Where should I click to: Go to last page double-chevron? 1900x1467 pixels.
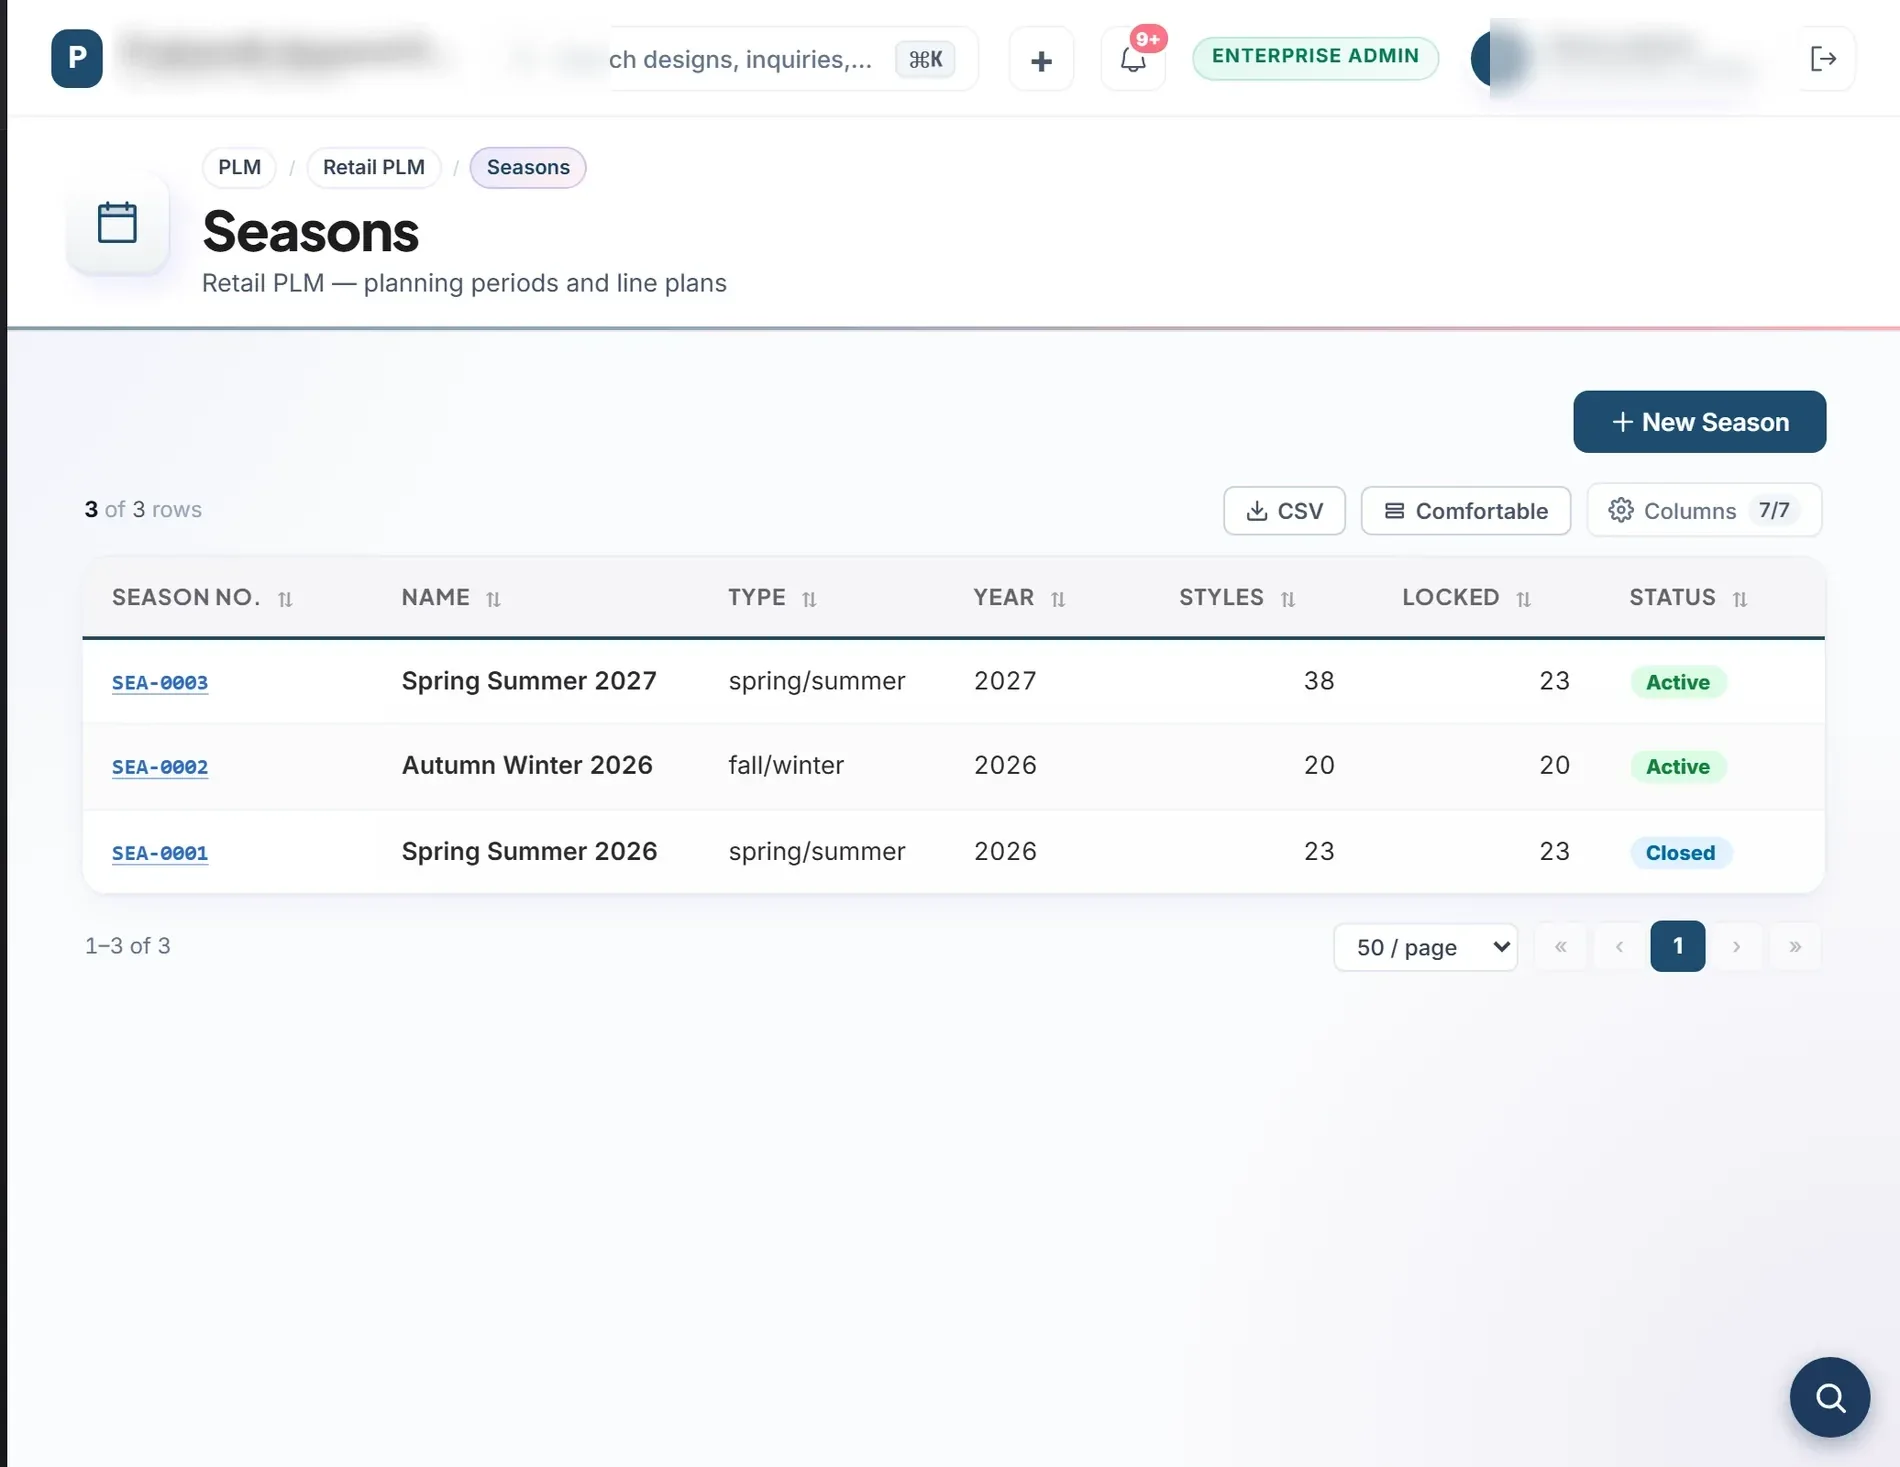(x=1795, y=946)
